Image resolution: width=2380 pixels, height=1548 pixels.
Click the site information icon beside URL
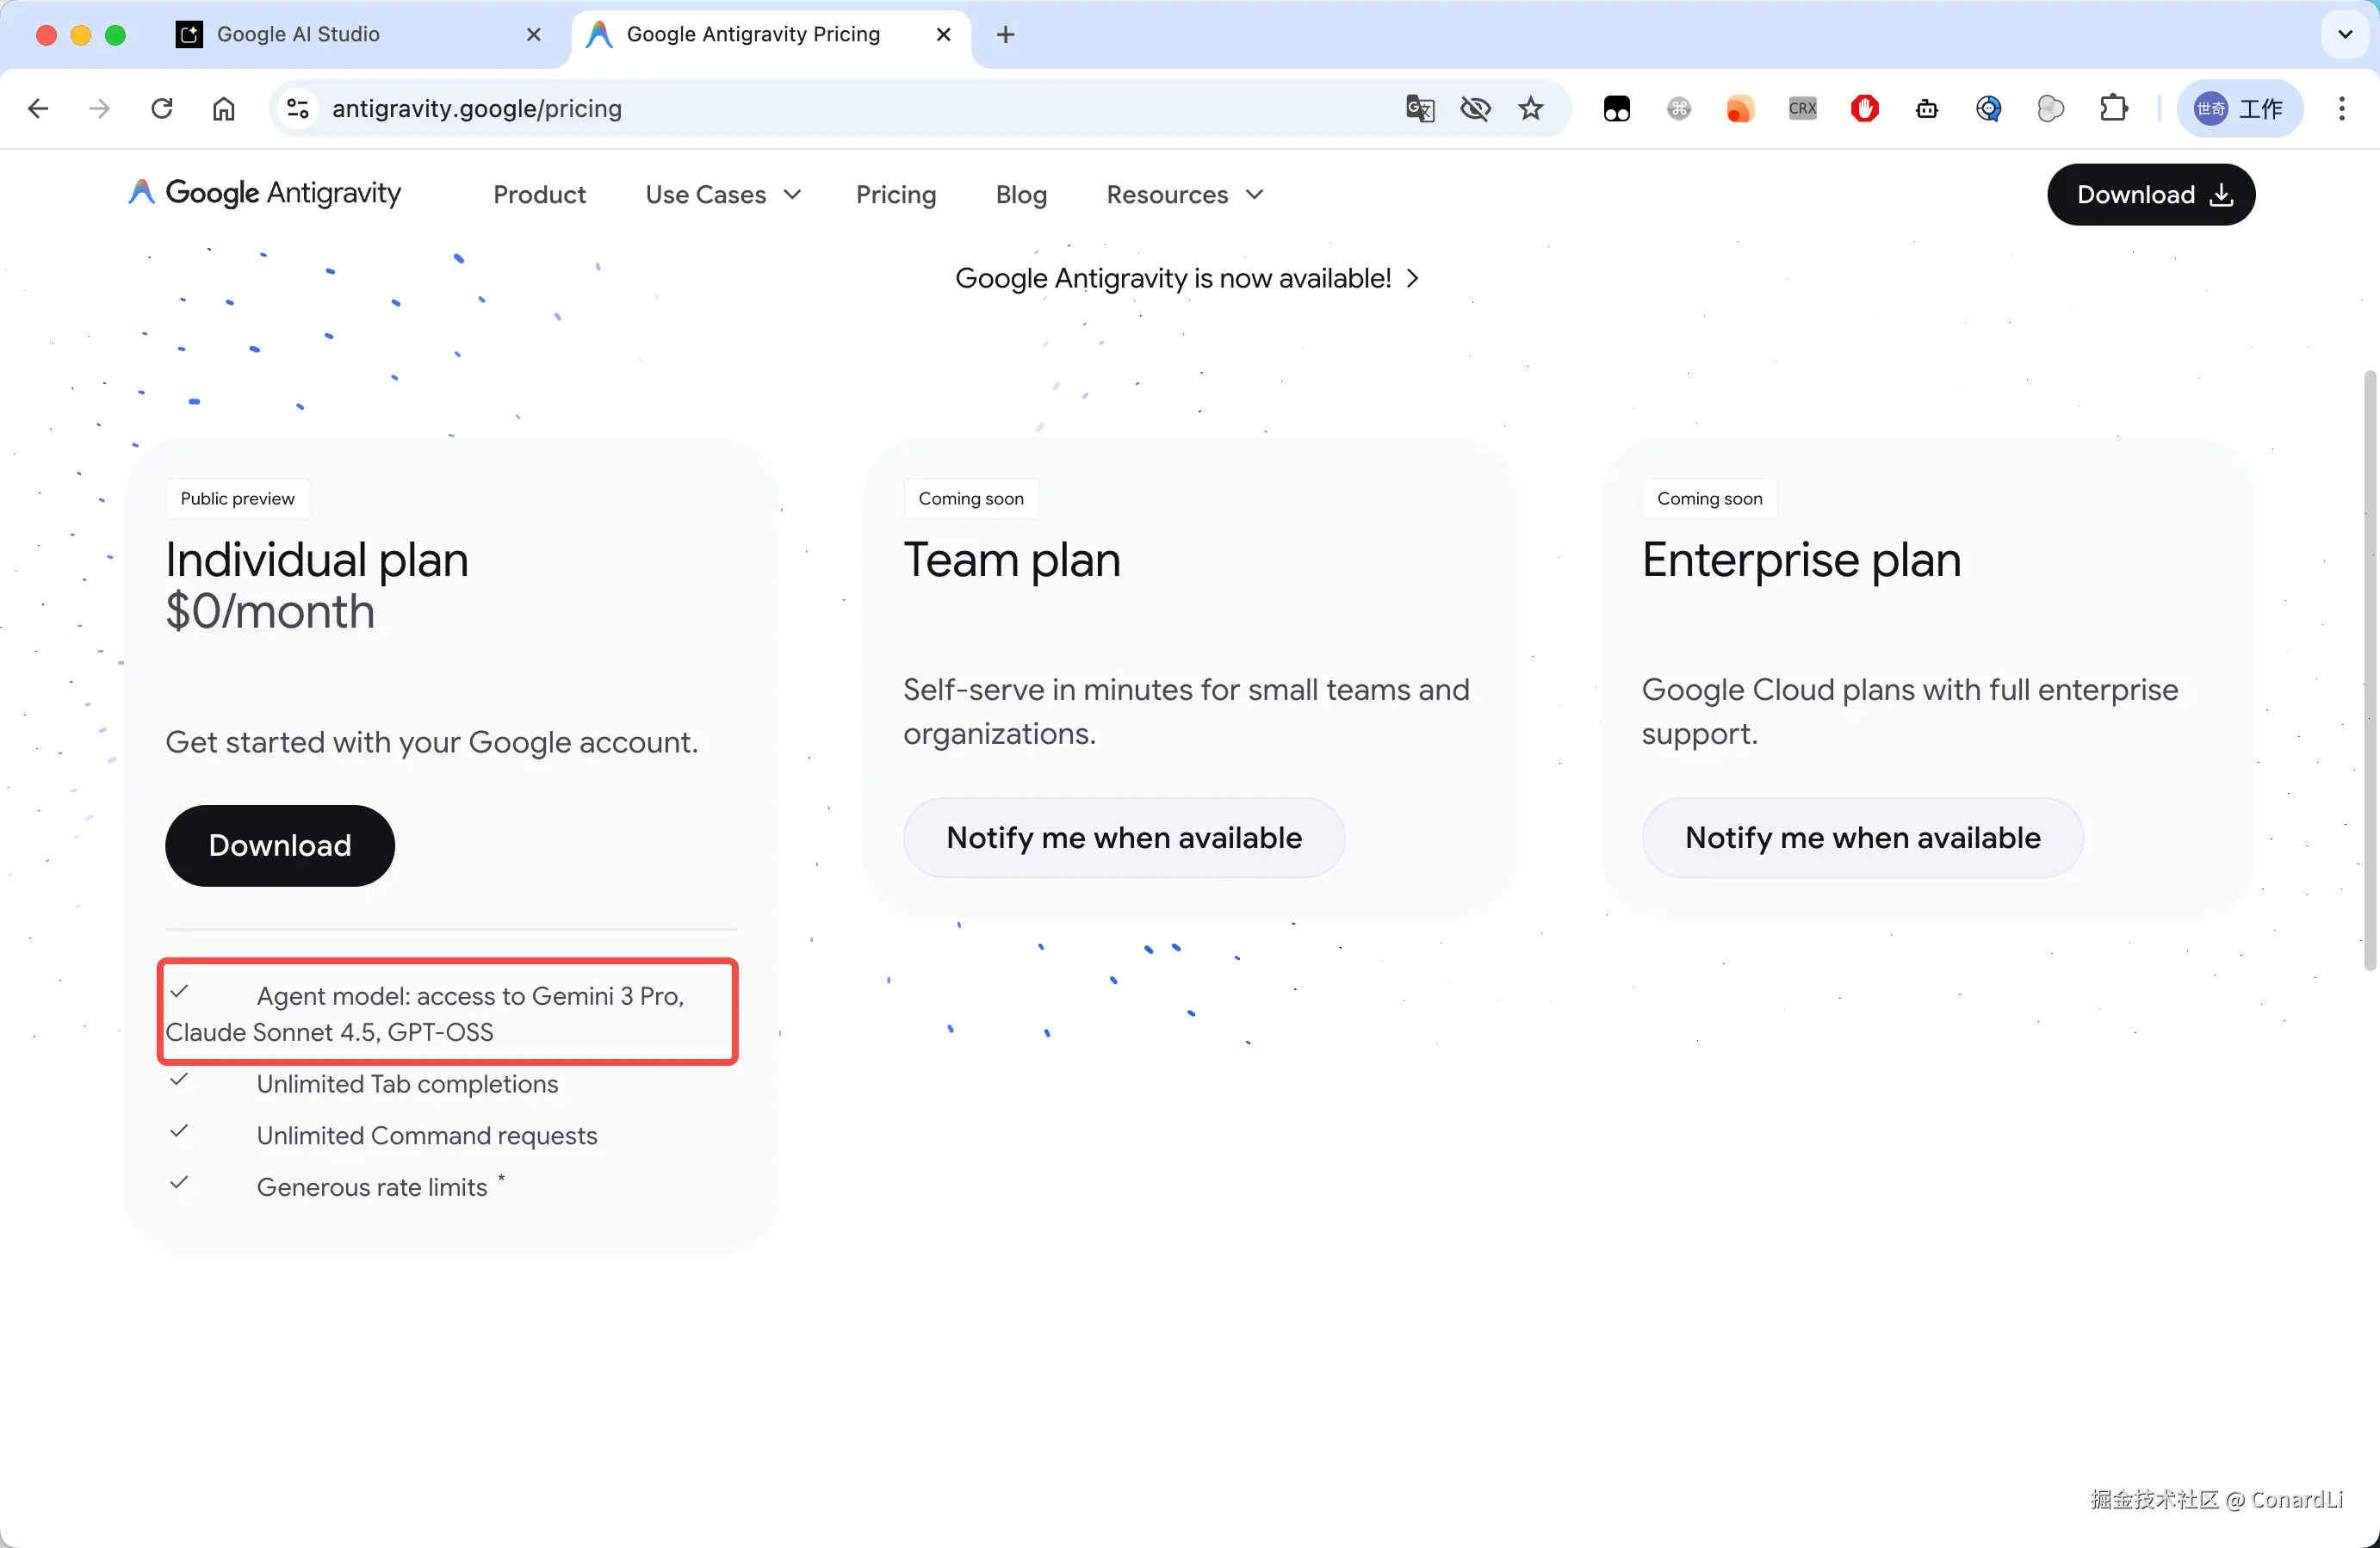pos(297,108)
